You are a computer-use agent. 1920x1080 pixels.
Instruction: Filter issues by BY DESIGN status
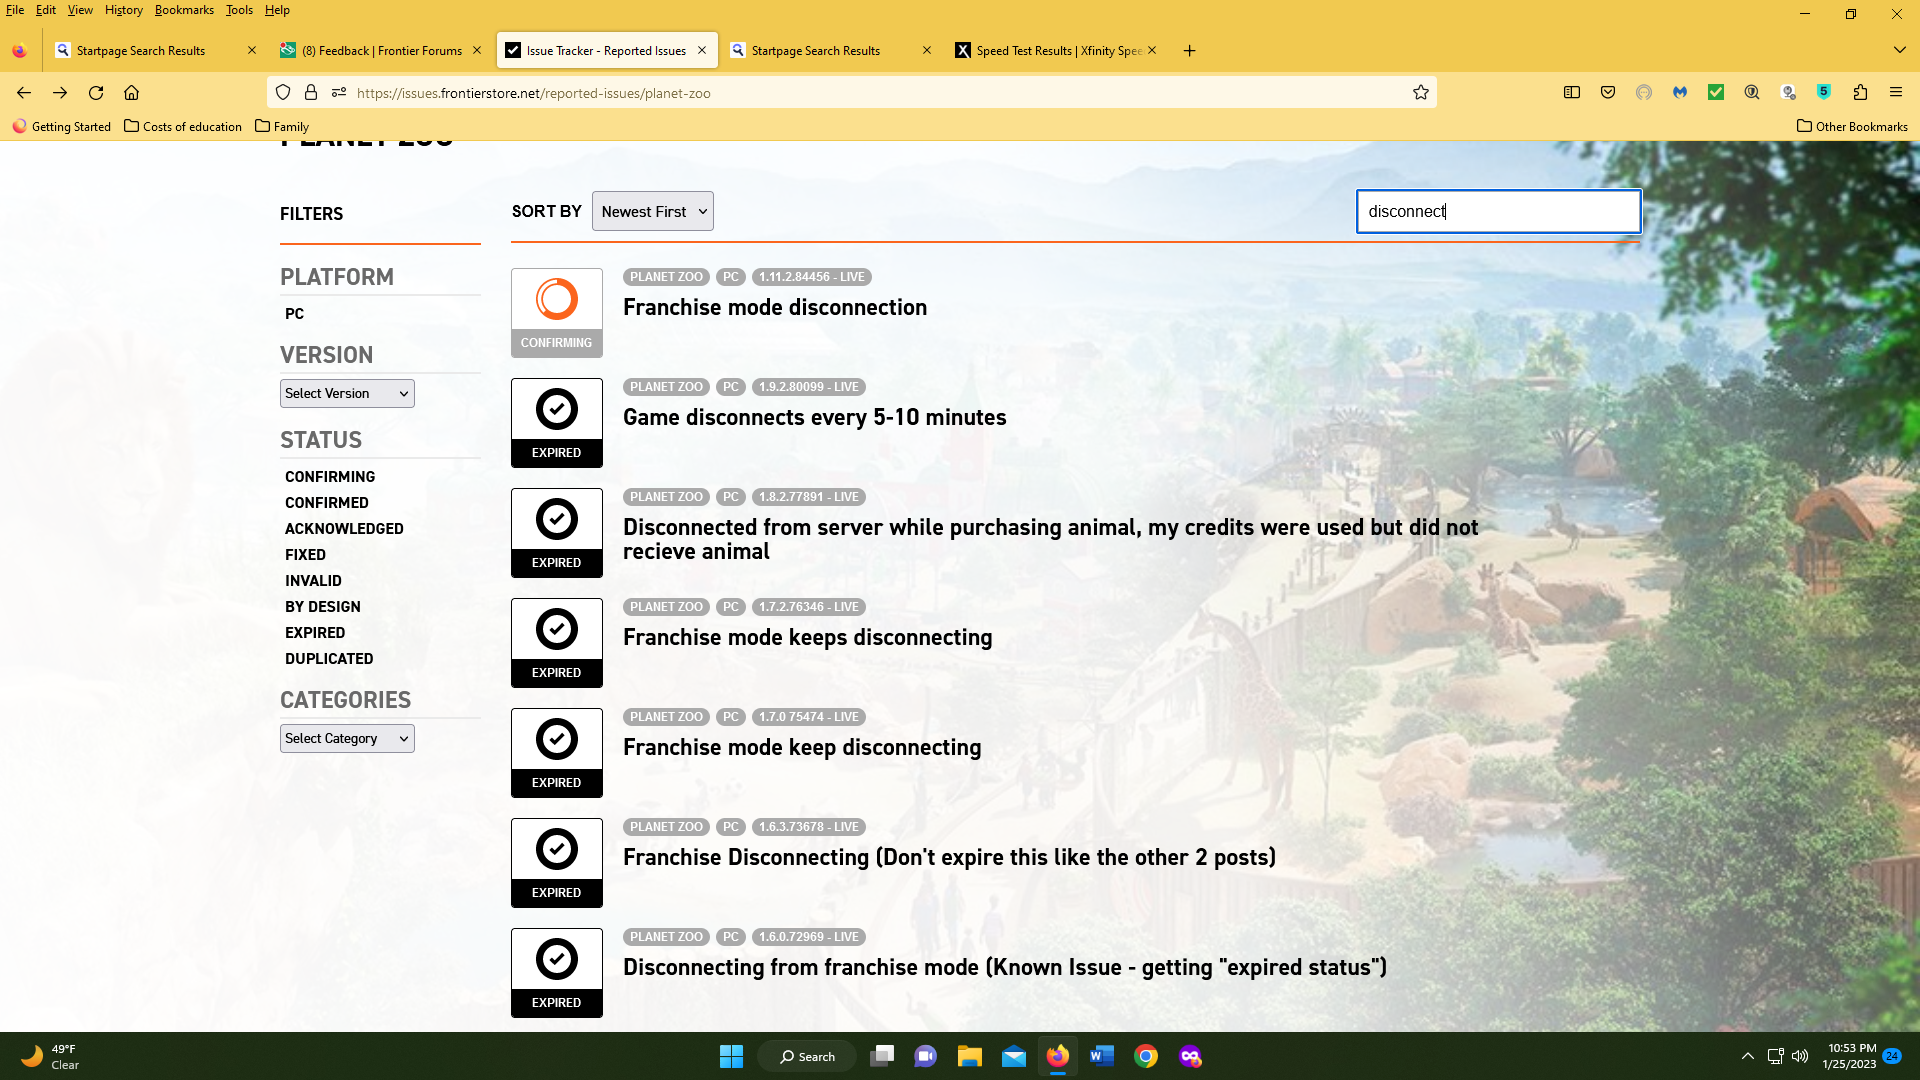pyautogui.click(x=322, y=607)
